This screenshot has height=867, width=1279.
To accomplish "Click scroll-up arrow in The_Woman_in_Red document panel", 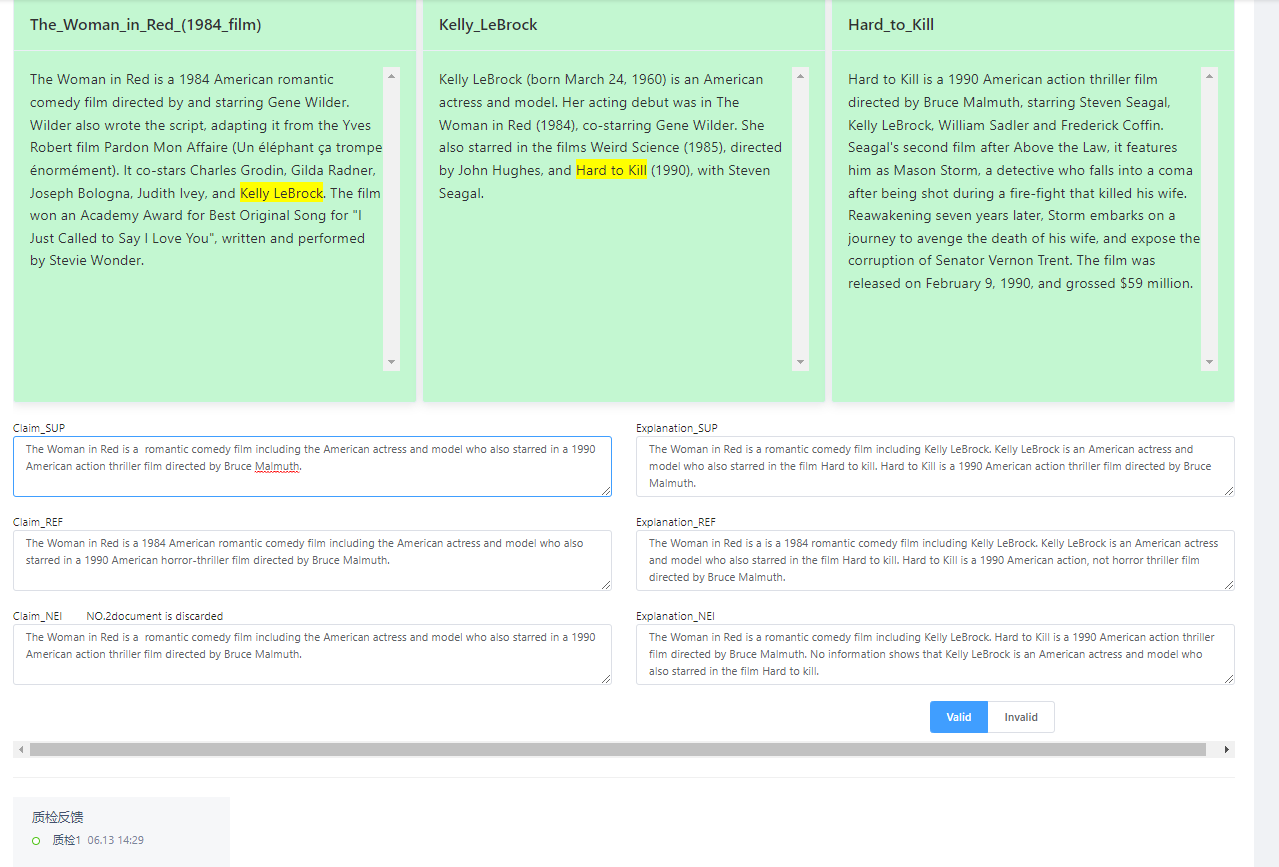I will point(391,76).
